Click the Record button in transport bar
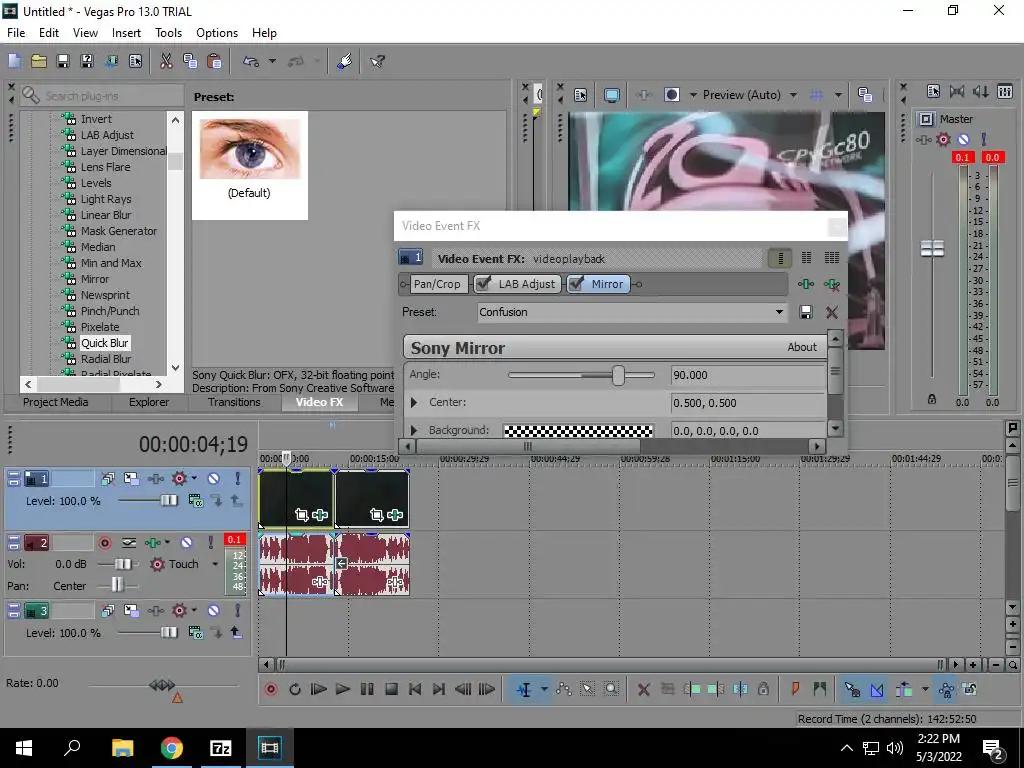Image resolution: width=1024 pixels, height=768 pixels. tap(270, 689)
